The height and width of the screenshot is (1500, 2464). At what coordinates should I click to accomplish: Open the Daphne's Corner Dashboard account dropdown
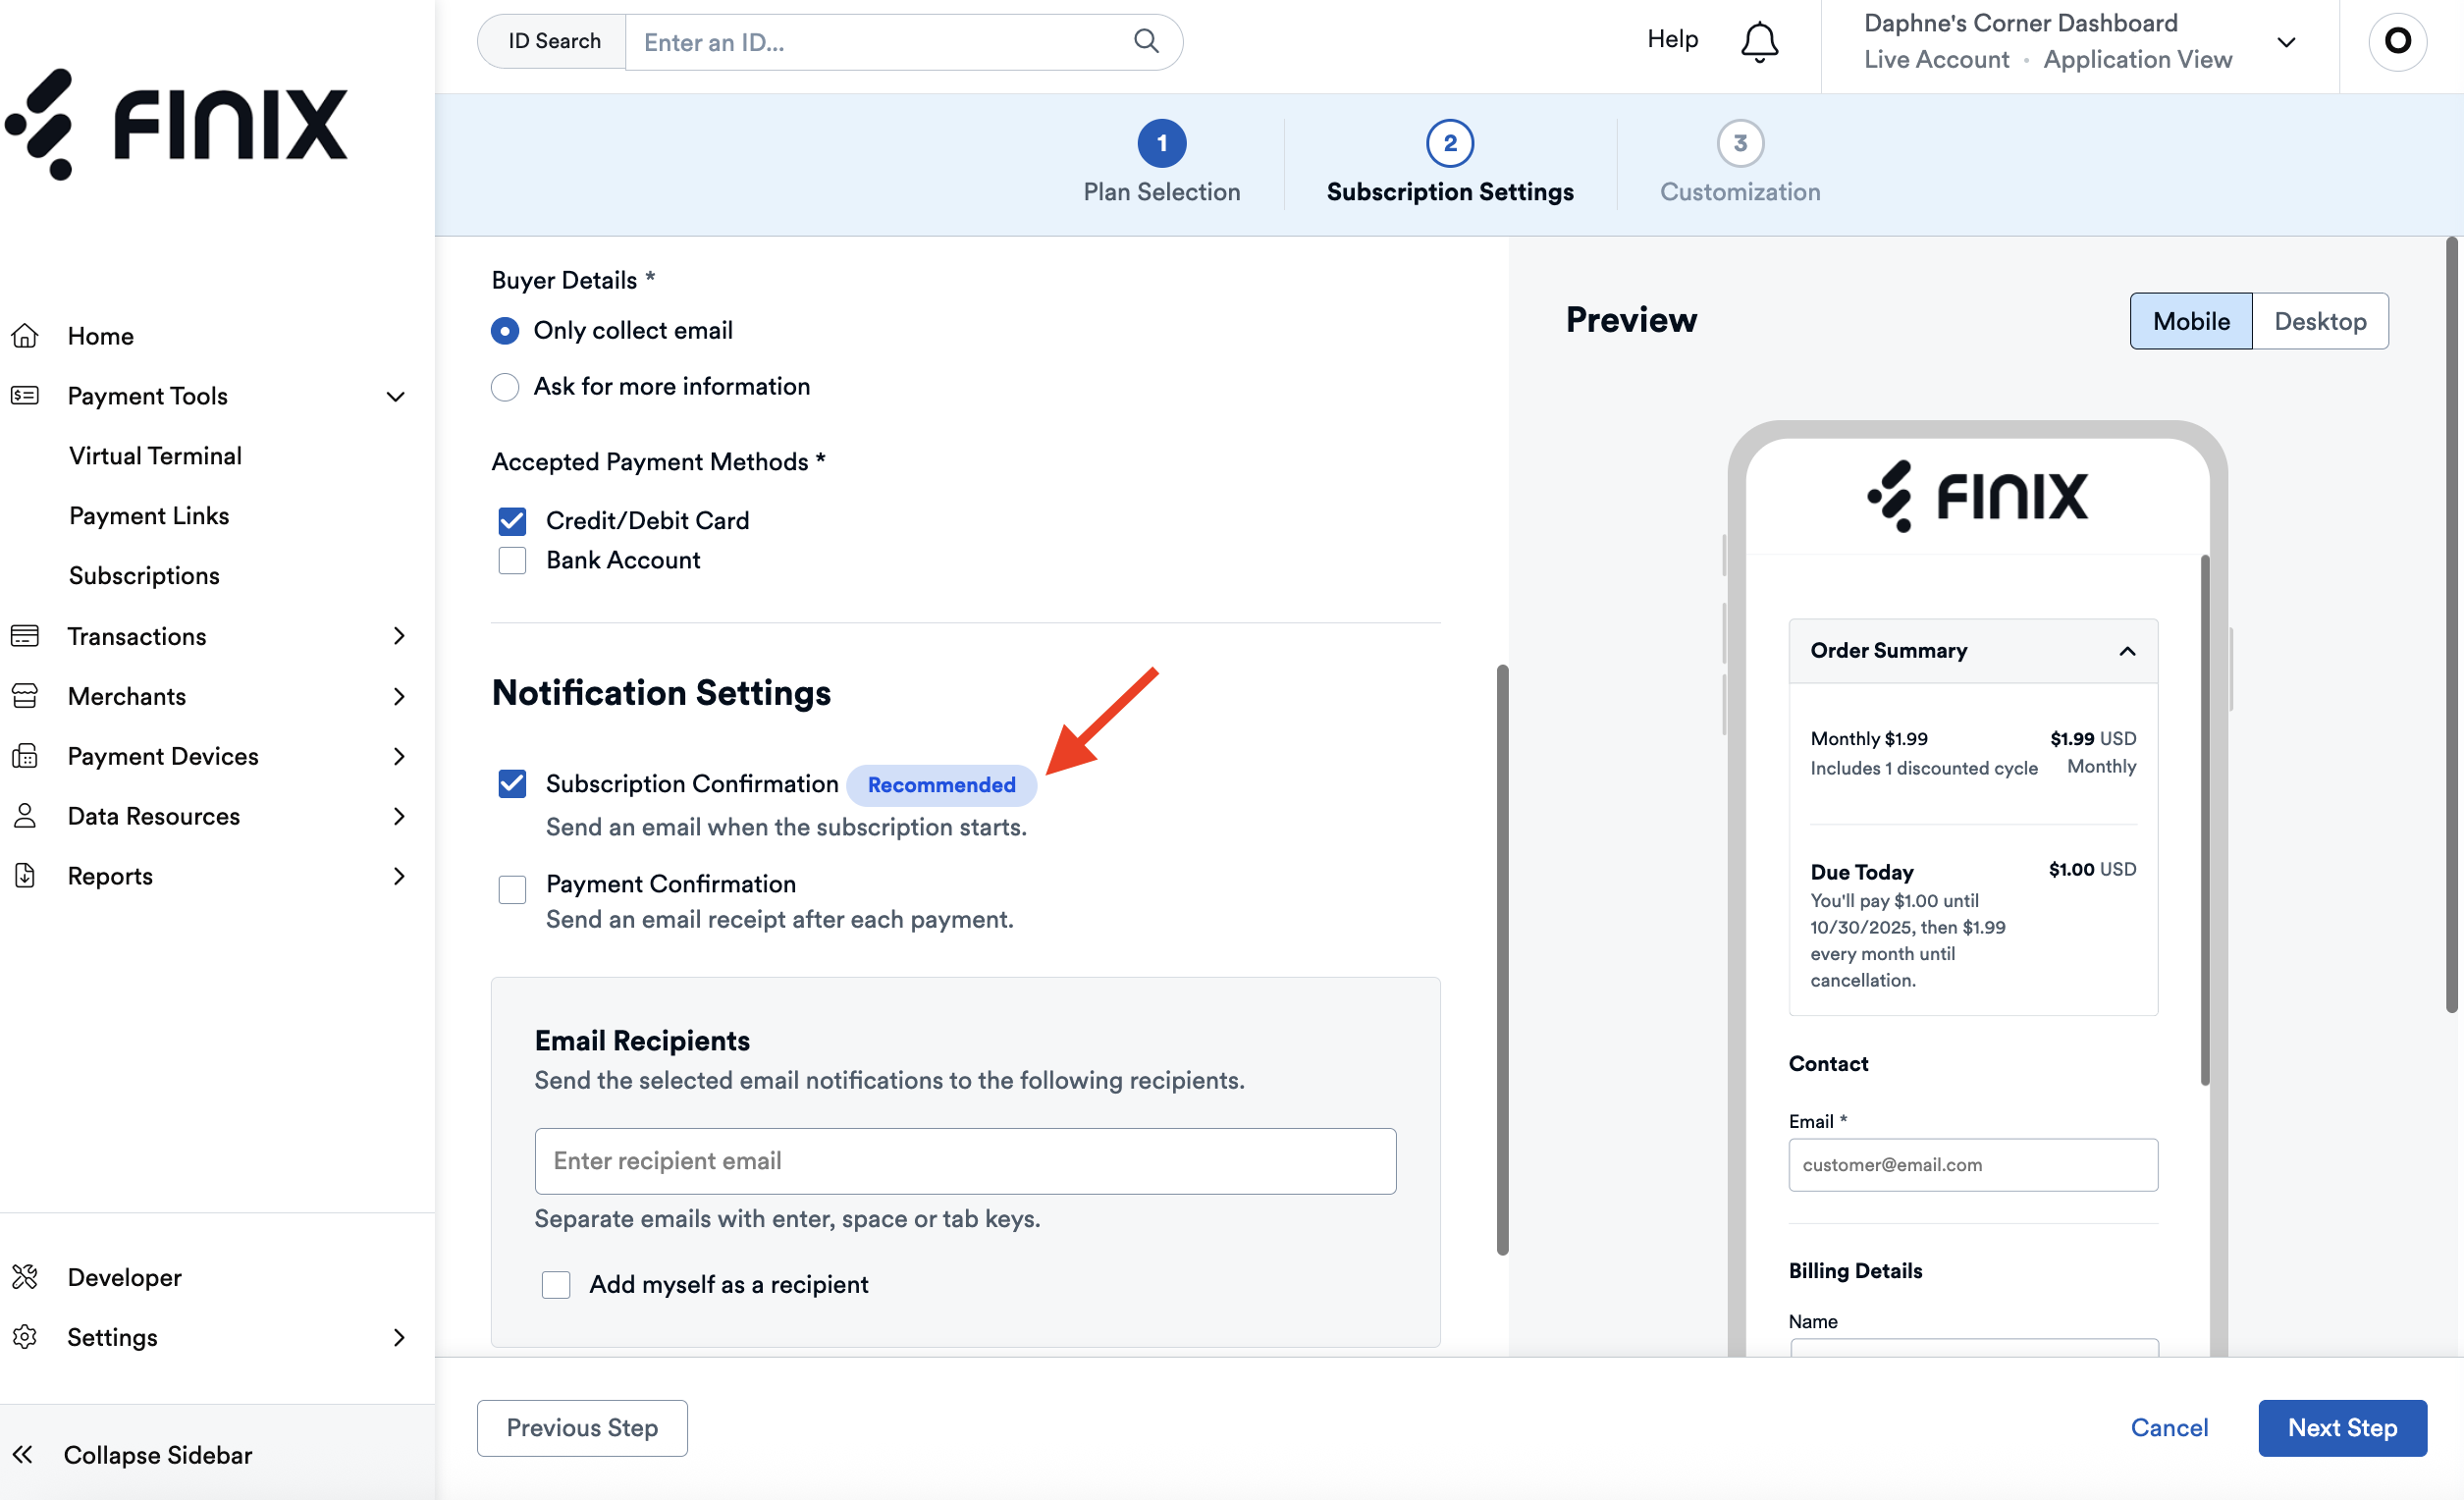(x=2286, y=42)
